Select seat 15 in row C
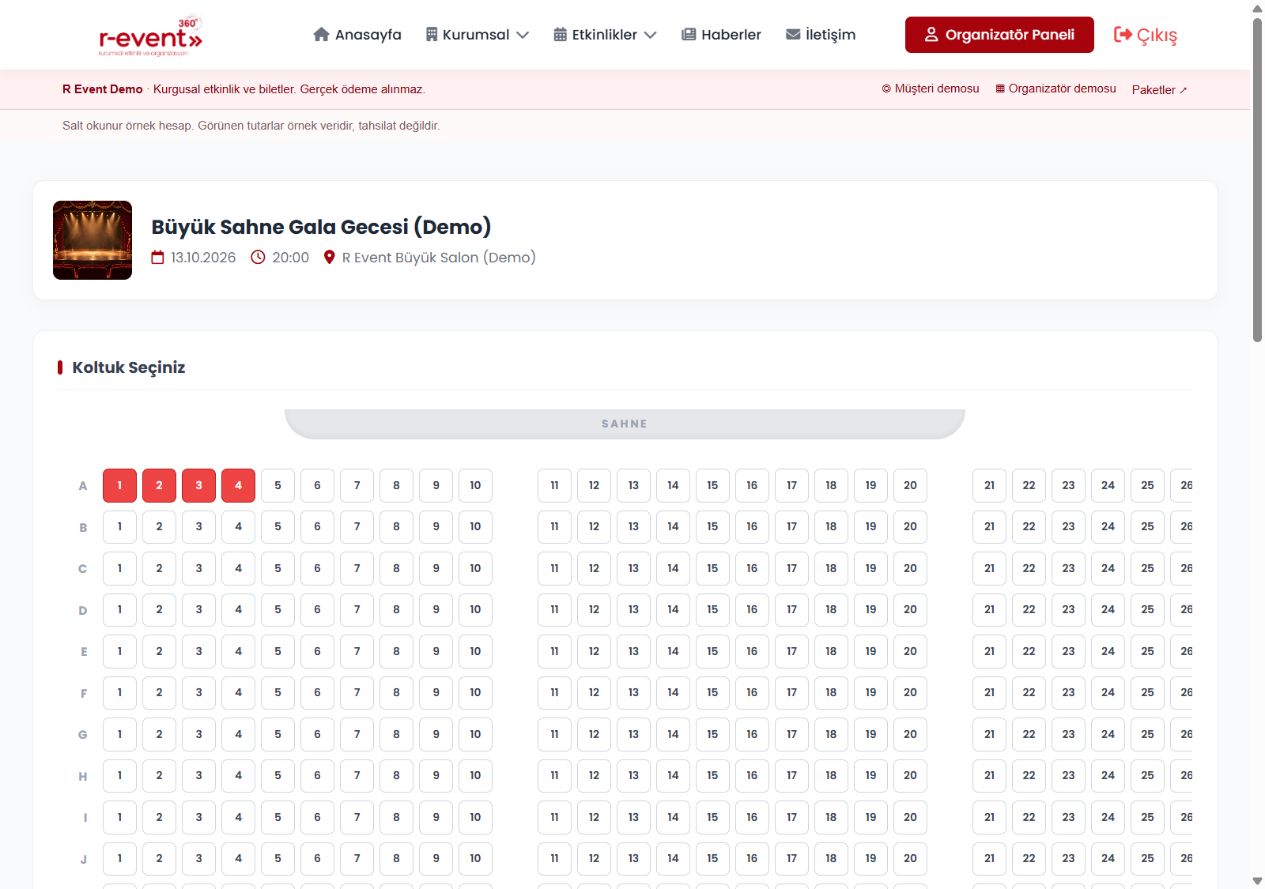This screenshot has width=1265, height=889. click(x=712, y=569)
